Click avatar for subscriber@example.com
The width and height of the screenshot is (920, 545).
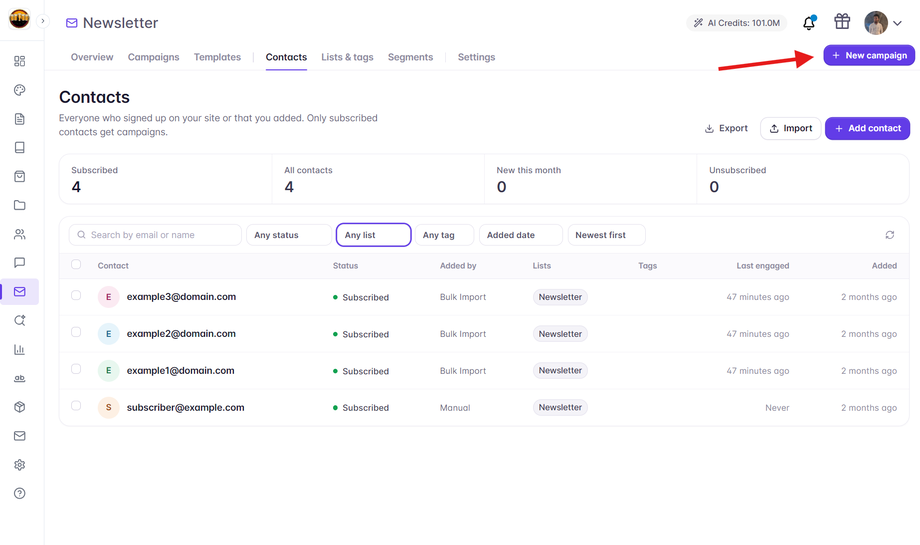click(109, 407)
